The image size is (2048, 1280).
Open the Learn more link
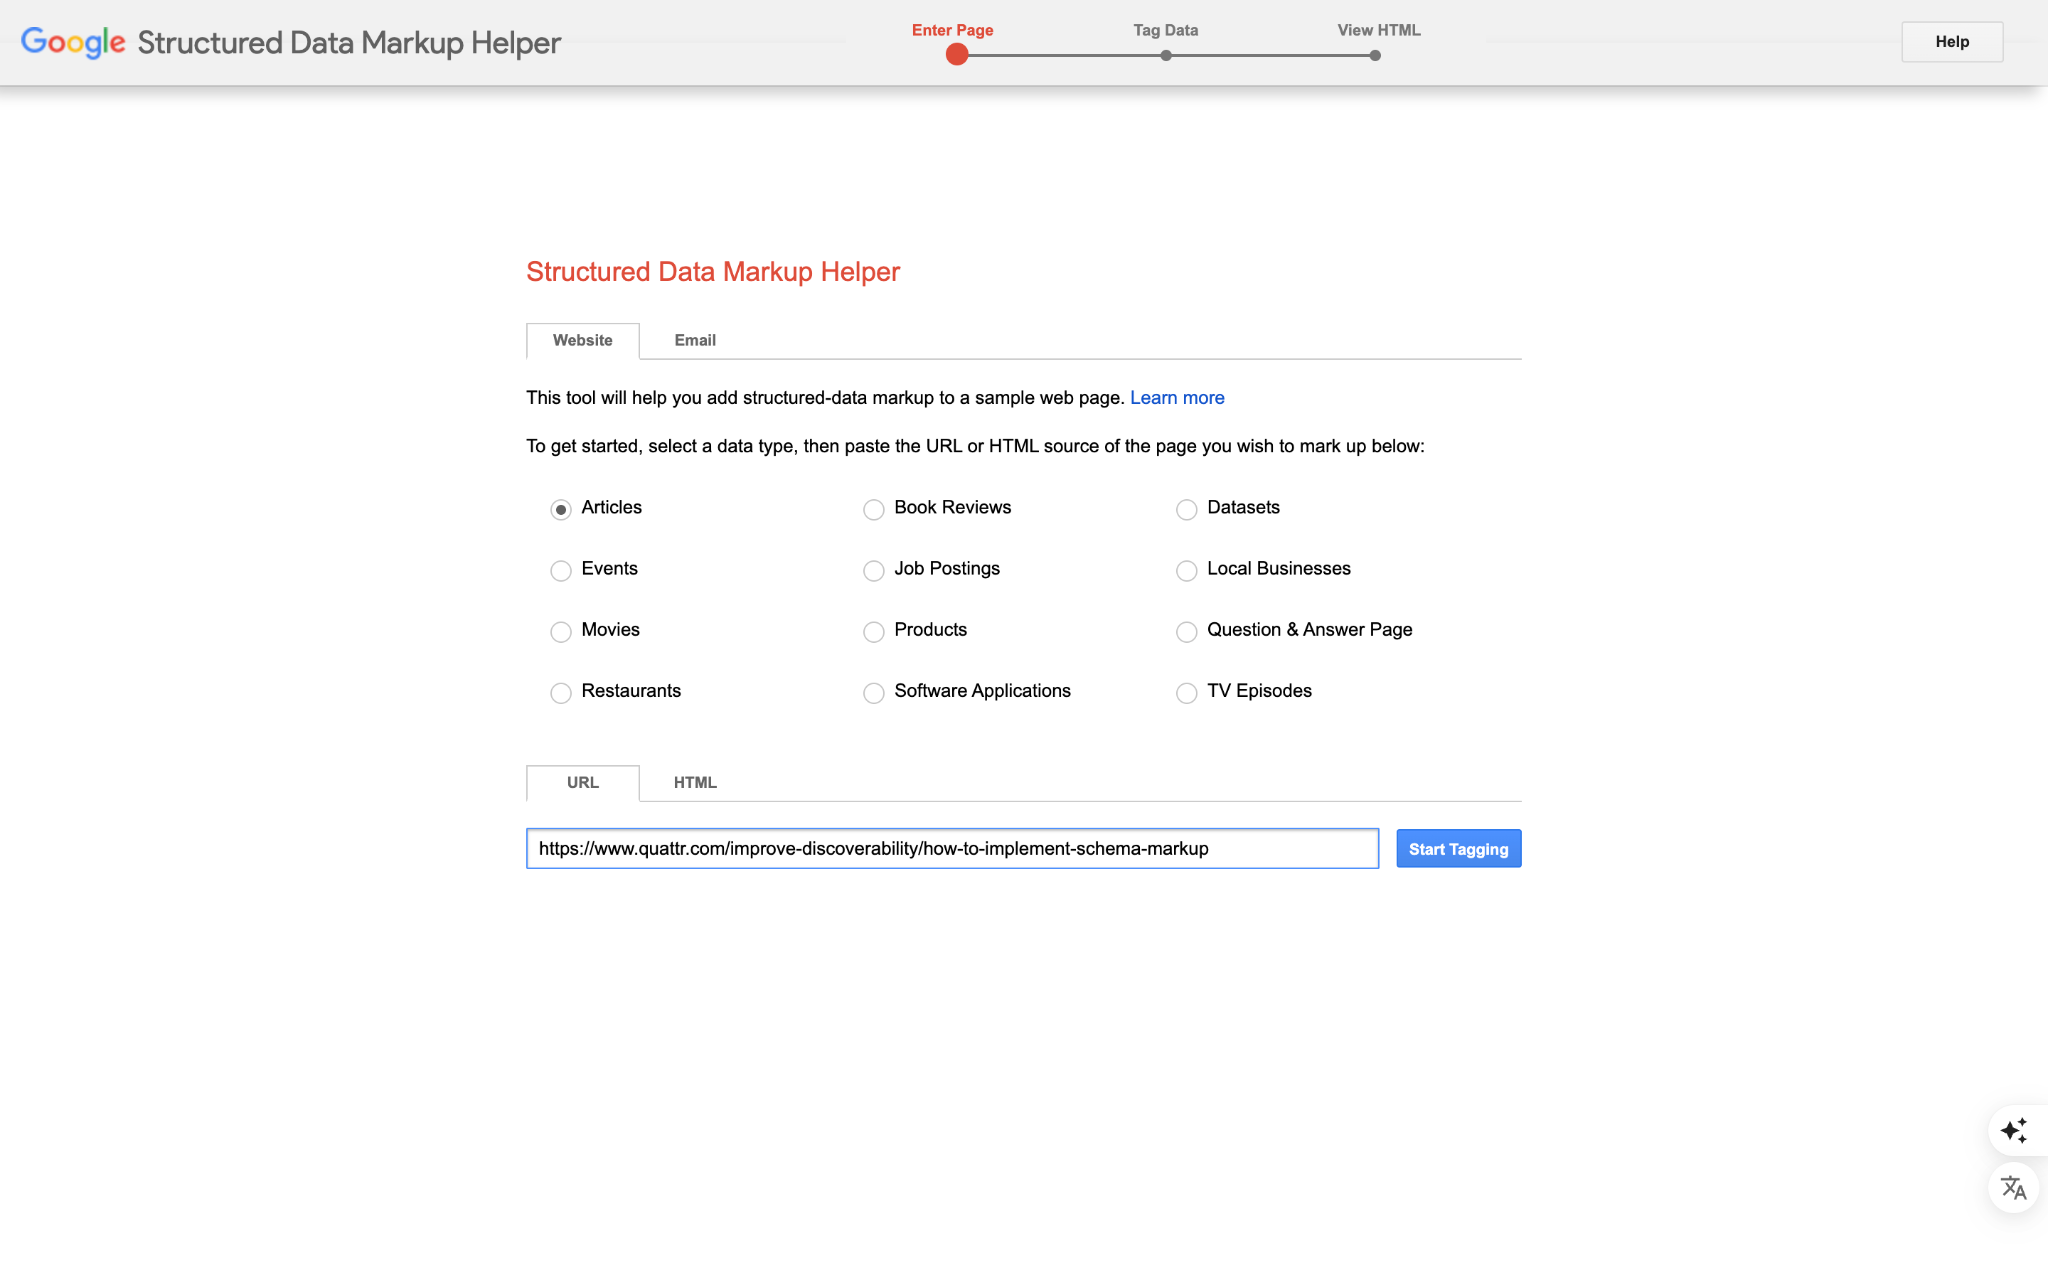pyautogui.click(x=1177, y=398)
